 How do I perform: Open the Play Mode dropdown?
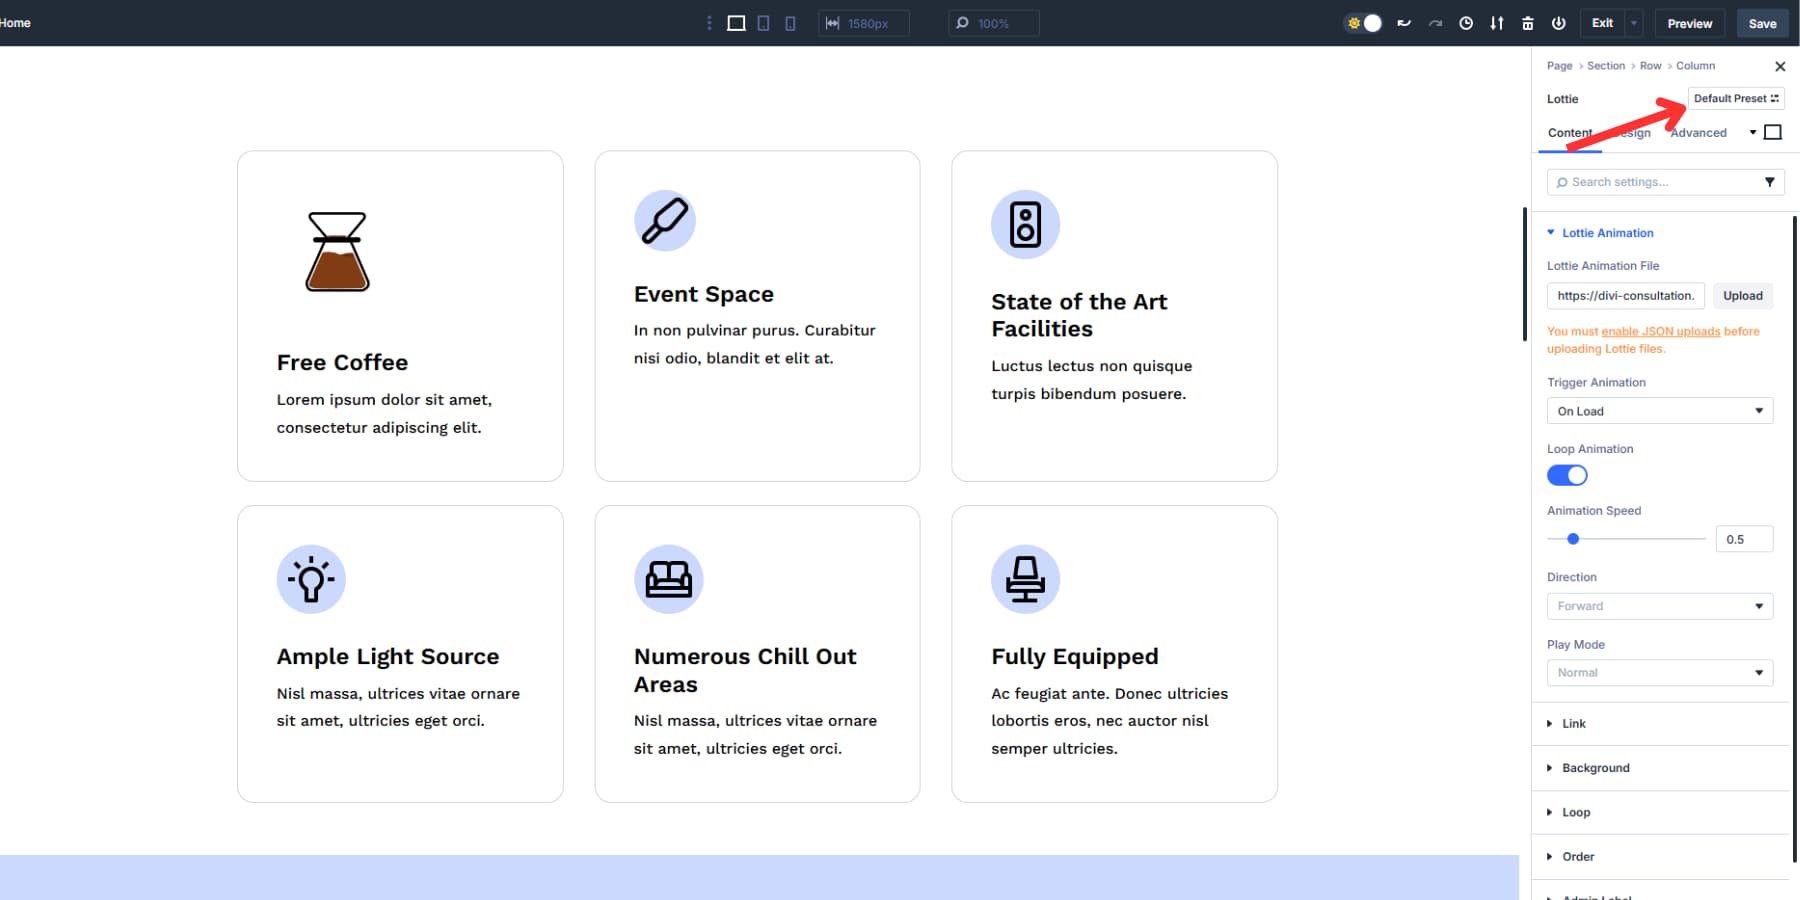[x=1659, y=672]
